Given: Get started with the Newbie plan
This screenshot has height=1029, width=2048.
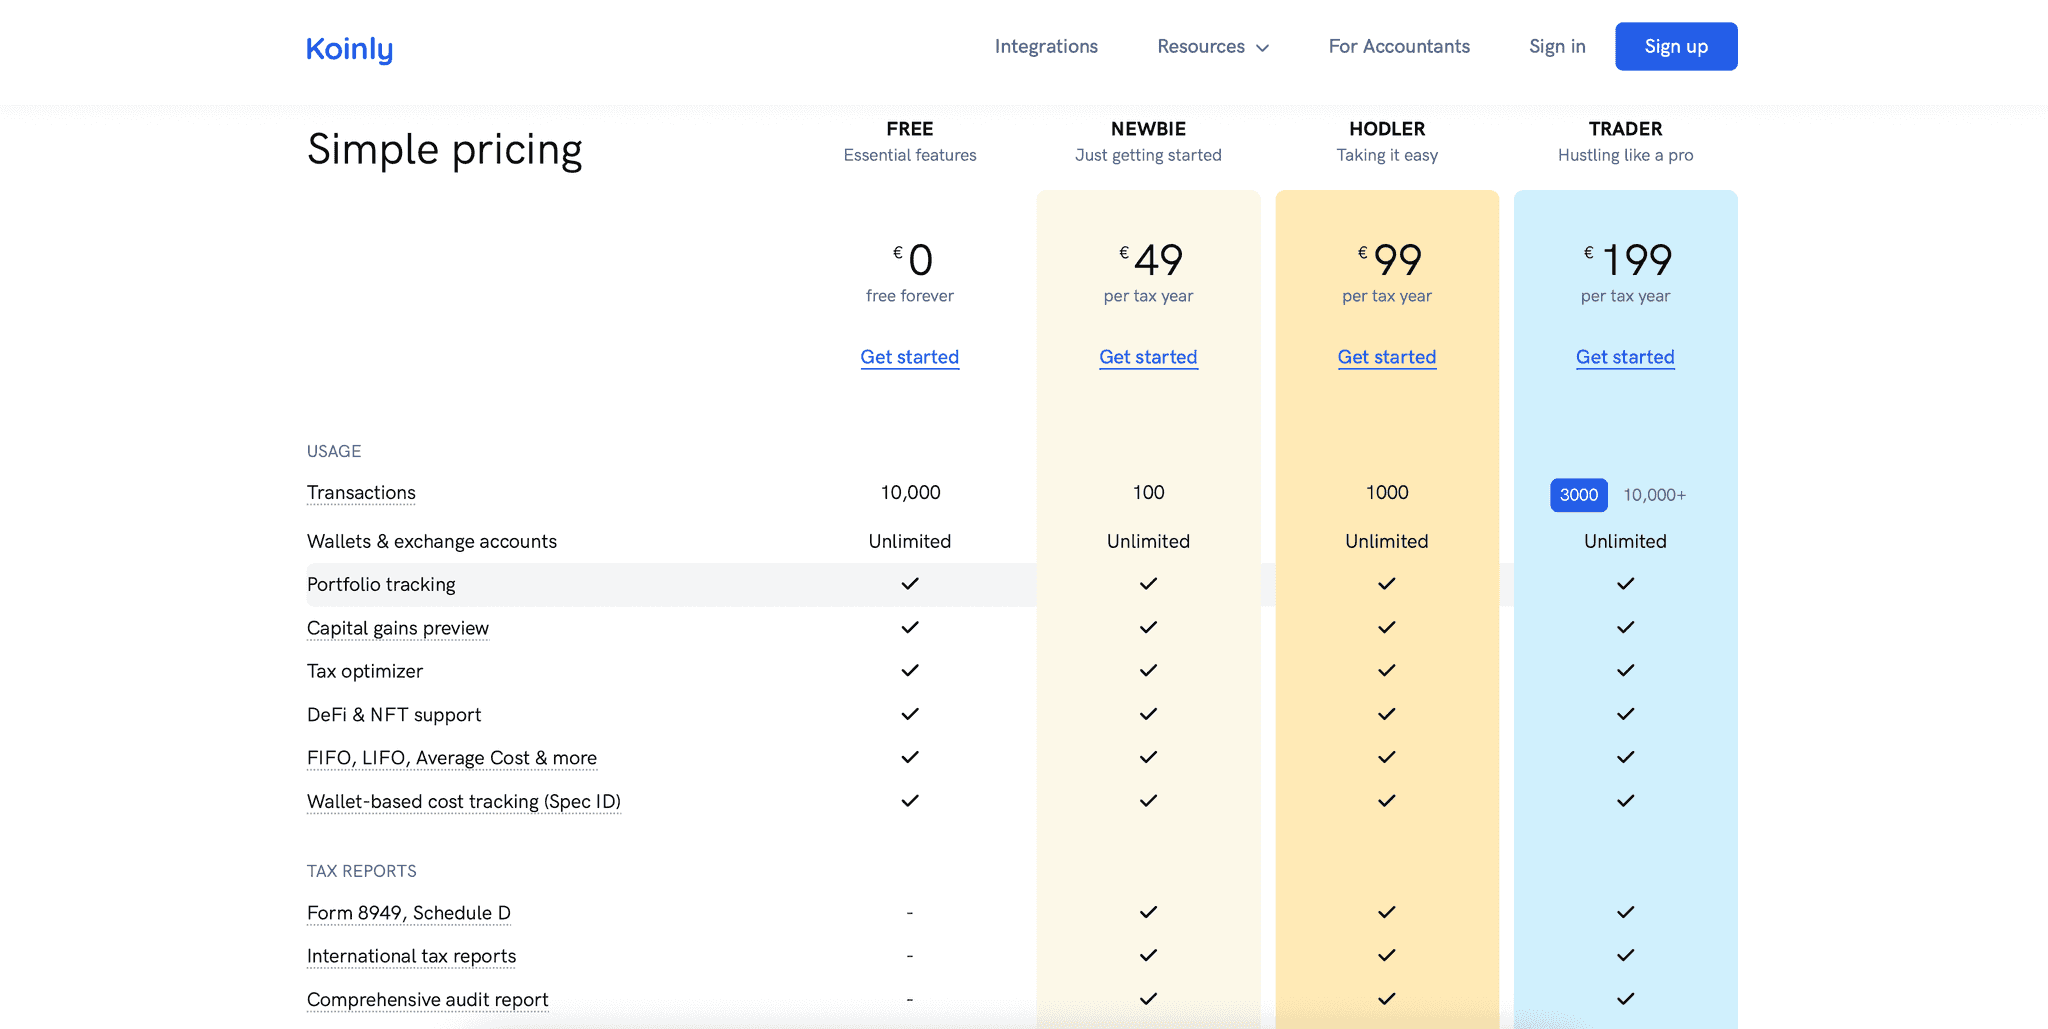Looking at the screenshot, I should click(x=1148, y=357).
